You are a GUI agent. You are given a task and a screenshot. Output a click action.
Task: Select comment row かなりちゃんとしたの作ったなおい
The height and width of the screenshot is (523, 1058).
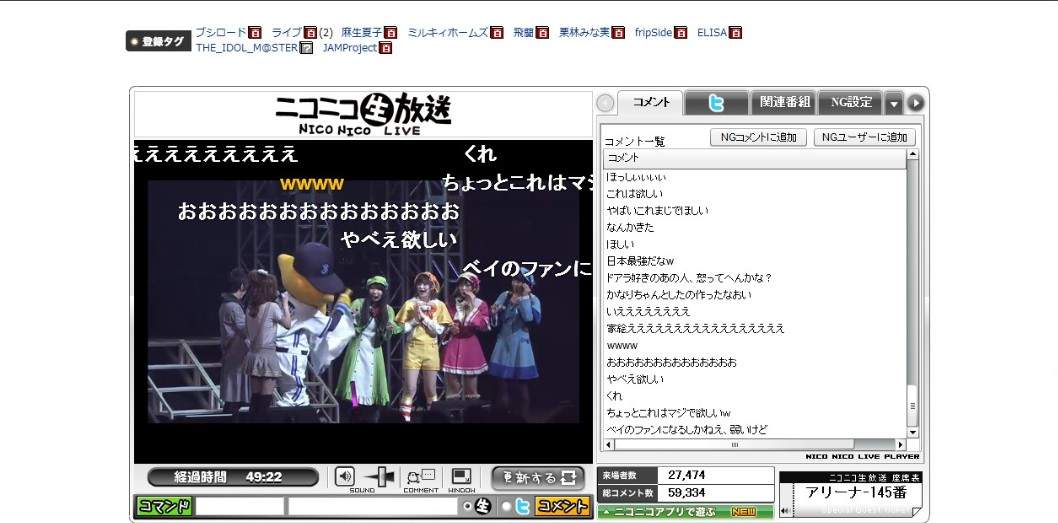point(755,295)
